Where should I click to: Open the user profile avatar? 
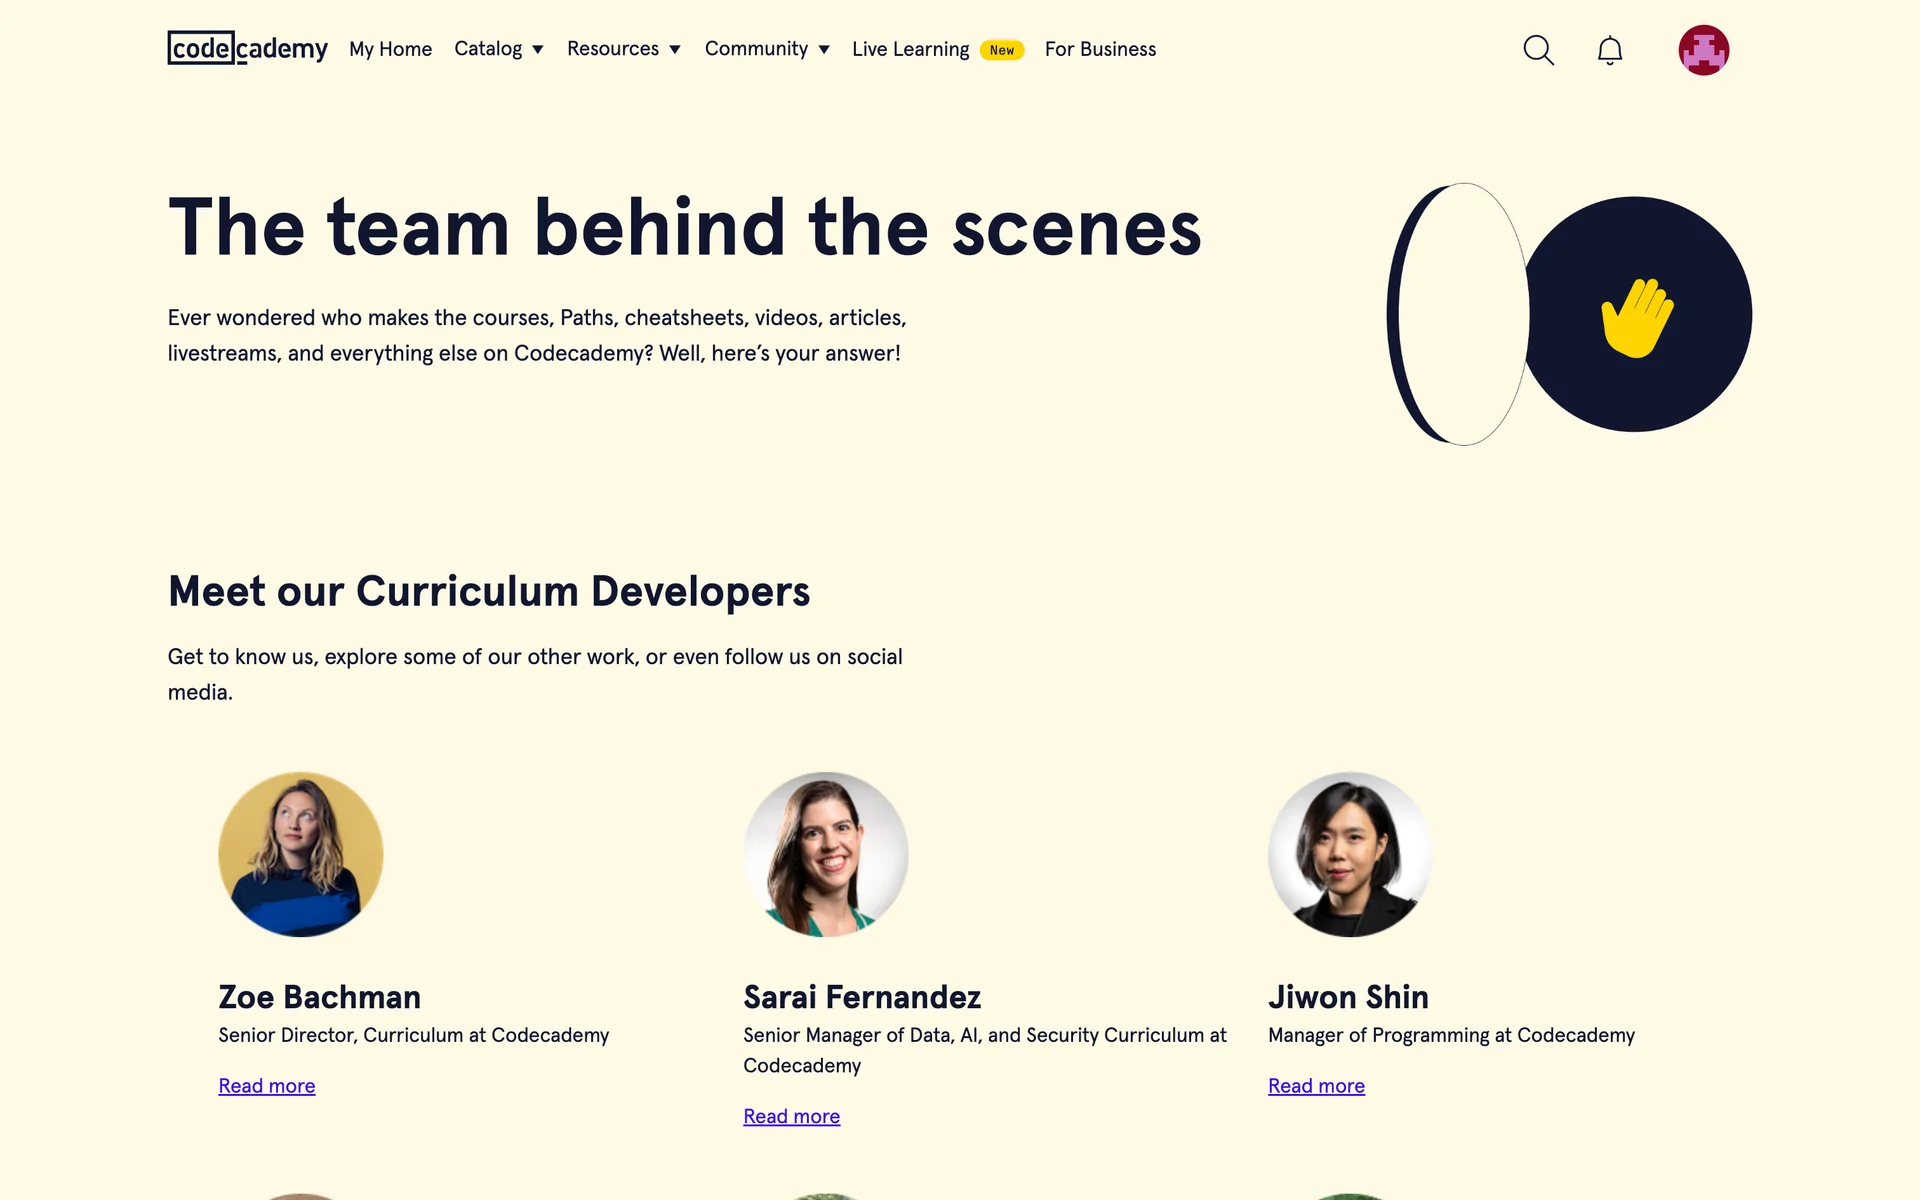point(1703,50)
